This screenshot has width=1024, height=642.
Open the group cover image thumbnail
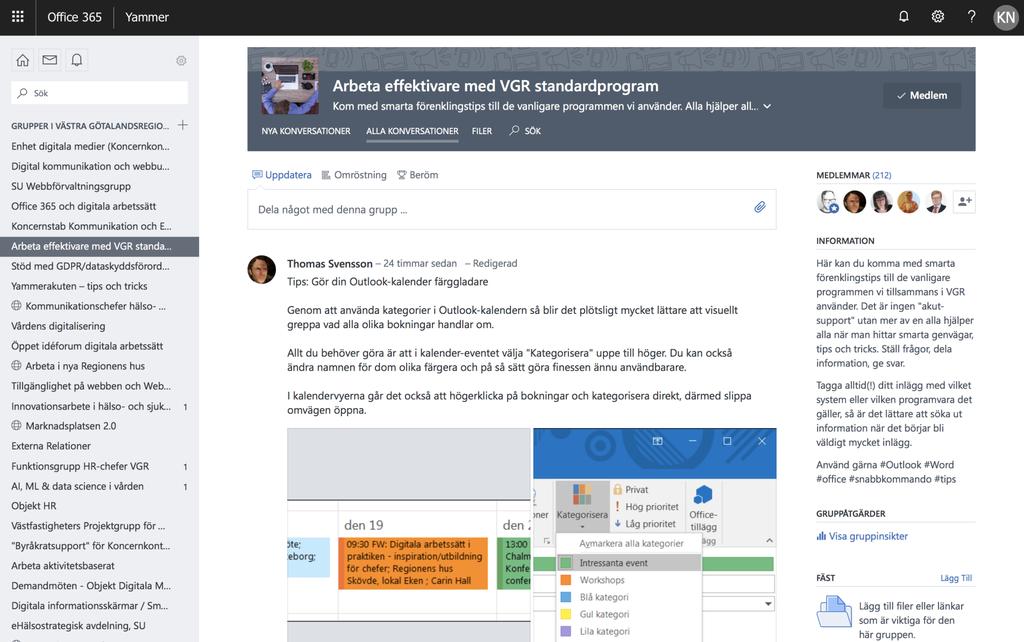point(290,86)
